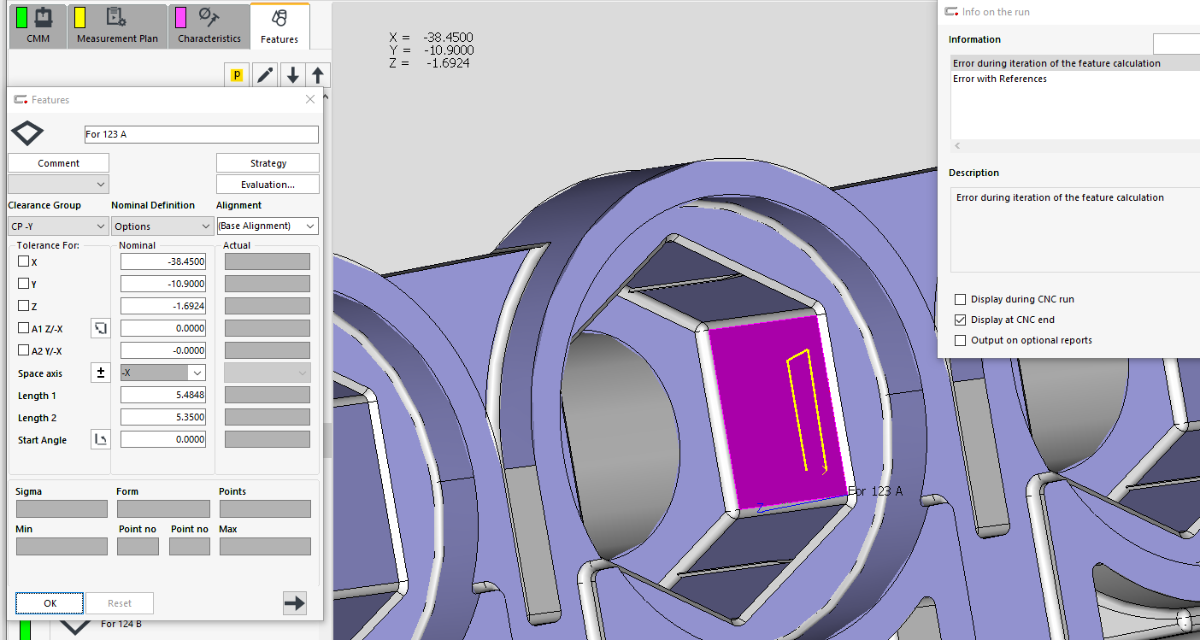
Task: Check the Display during CNC run box
Action: click(x=961, y=299)
